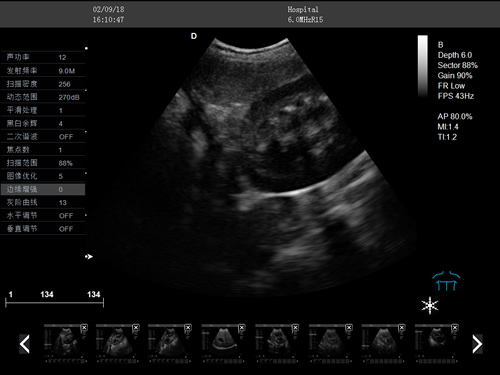Screen dimensions: 500x375
Task: Close the last thumbnail on the right
Action: click(x=455, y=328)
